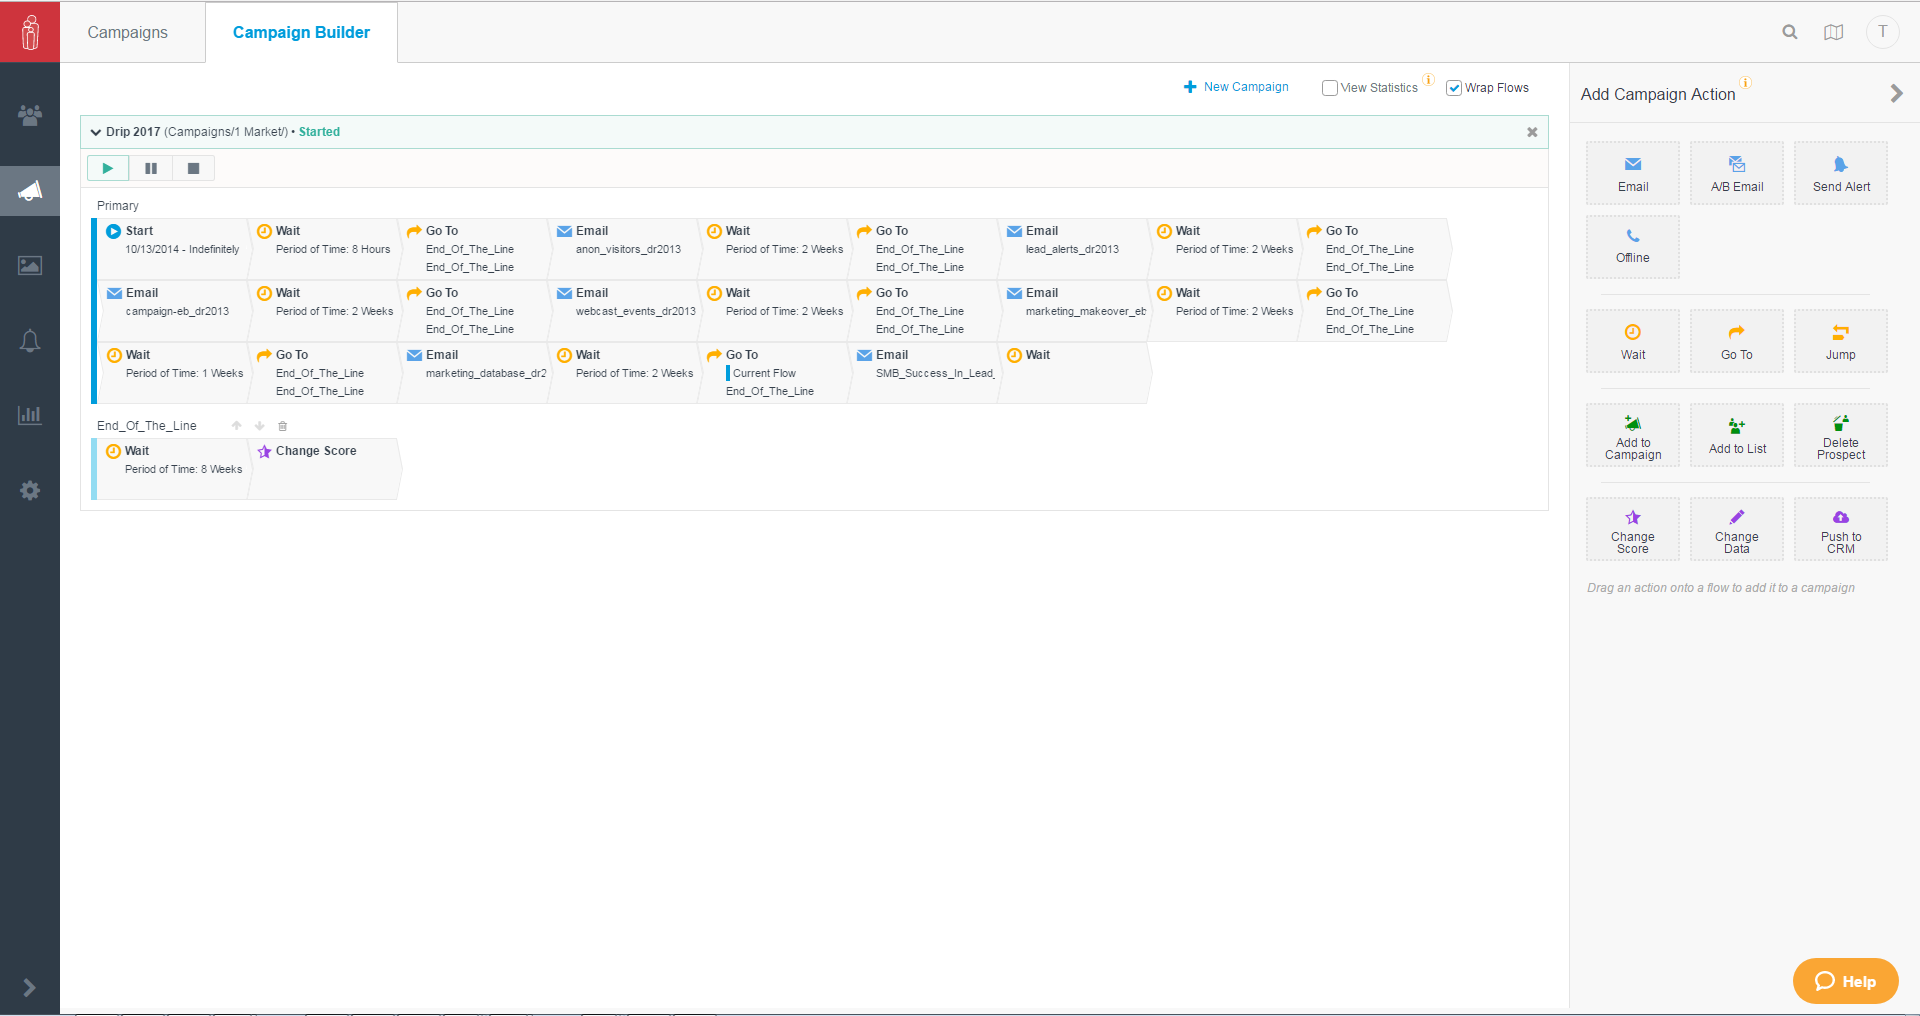Open the alerts bell icon in sidebar
1920x1016 pixels.
[30, 341]
